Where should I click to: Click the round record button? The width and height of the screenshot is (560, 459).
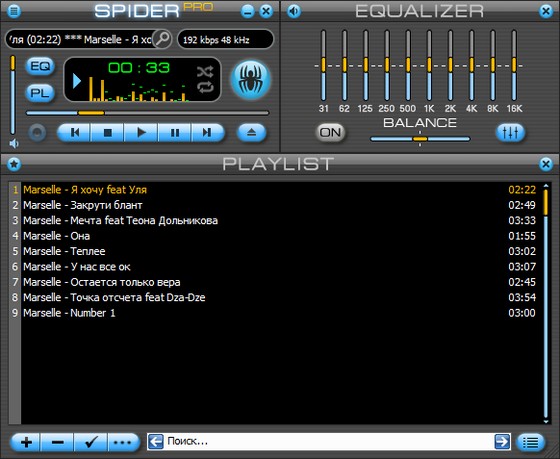[37, 133]
